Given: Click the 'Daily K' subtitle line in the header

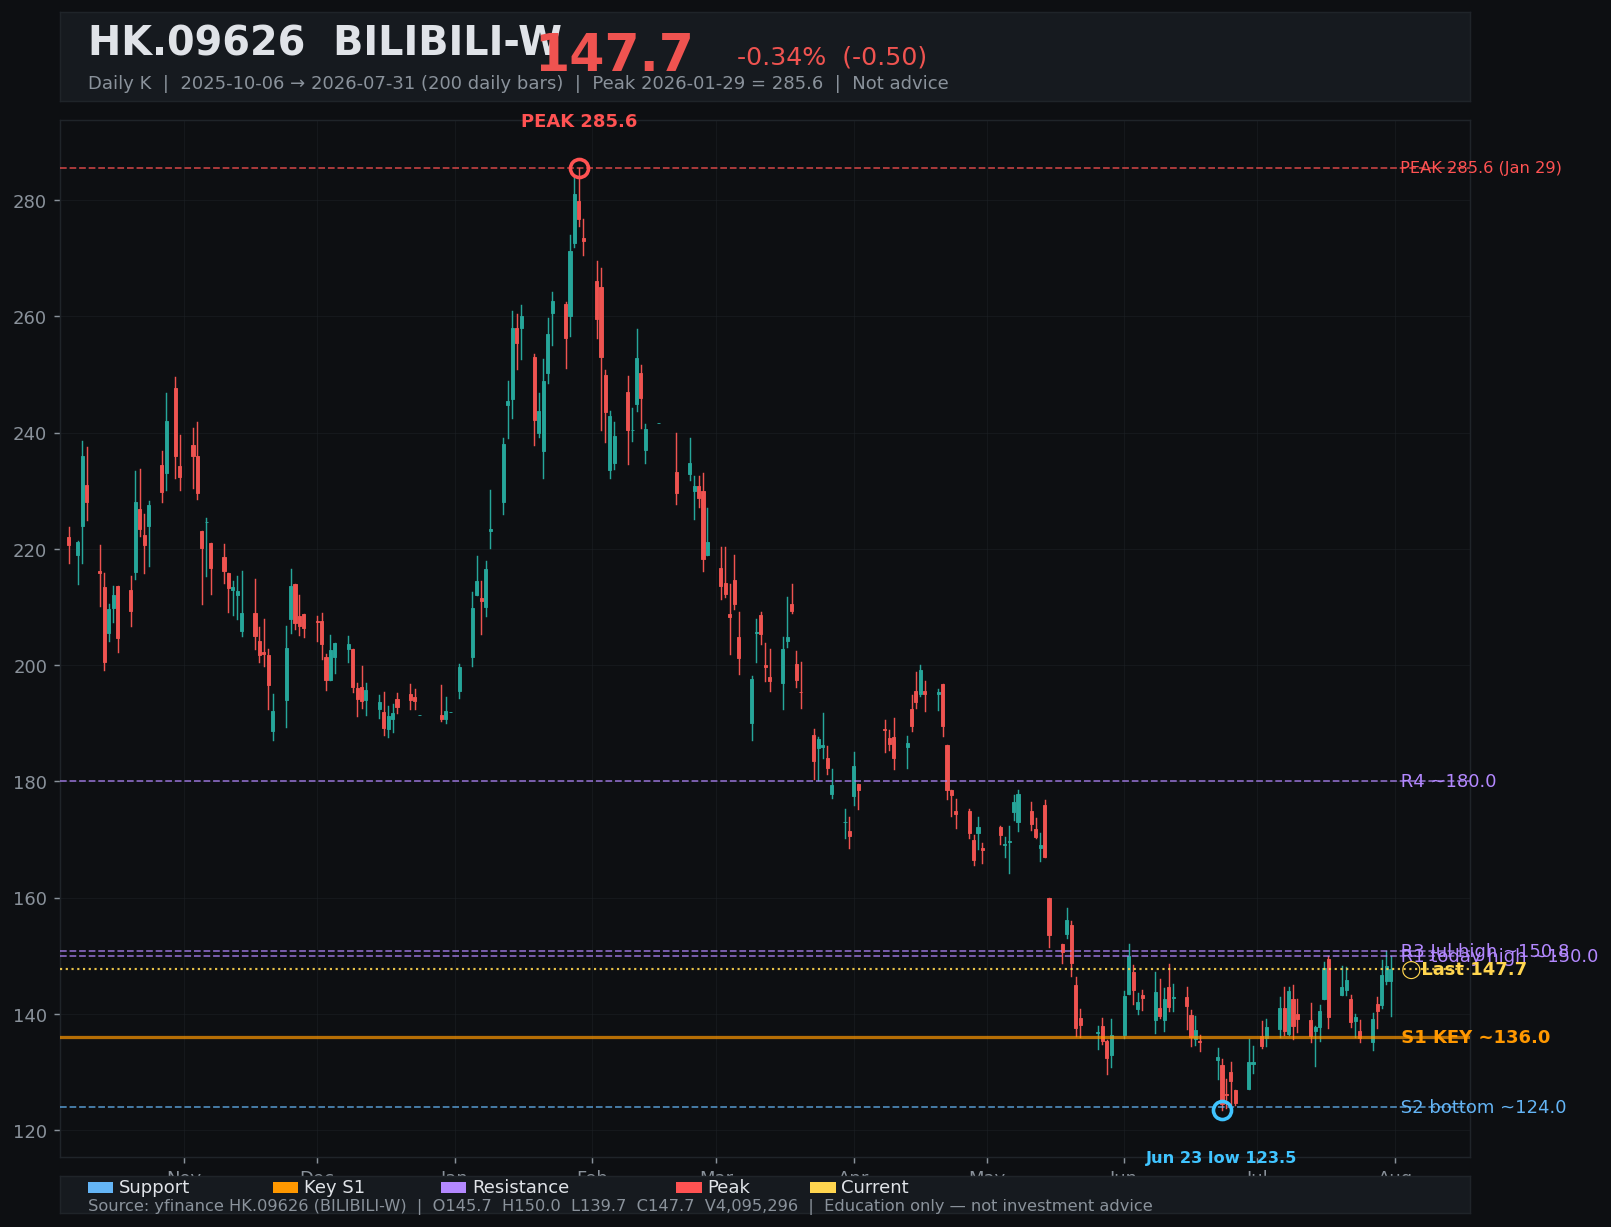Looking at the screenshot, I should [518, 84].
